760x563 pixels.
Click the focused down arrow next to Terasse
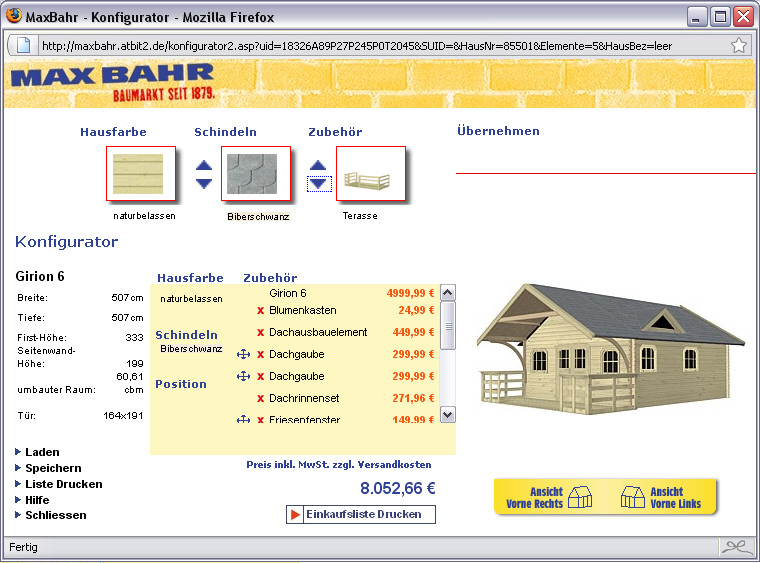point(319,184)
